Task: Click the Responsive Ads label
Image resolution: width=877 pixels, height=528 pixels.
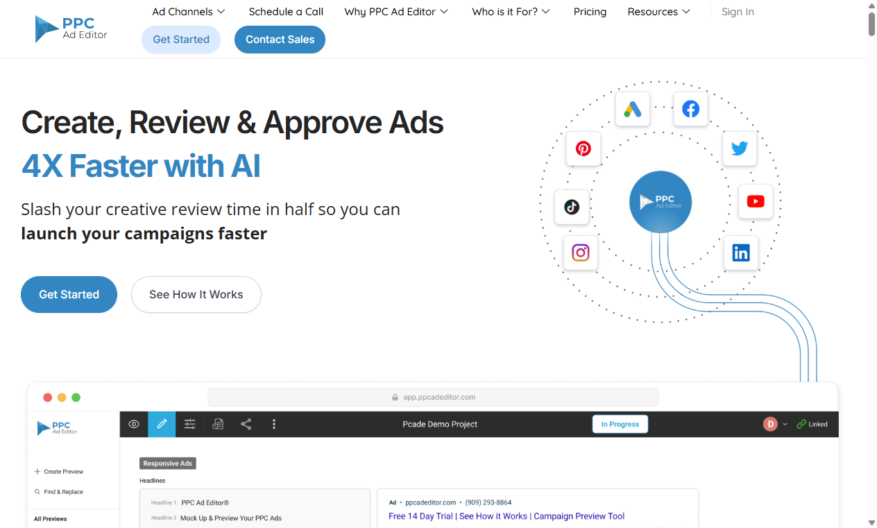Action: (x=167, y=463)
